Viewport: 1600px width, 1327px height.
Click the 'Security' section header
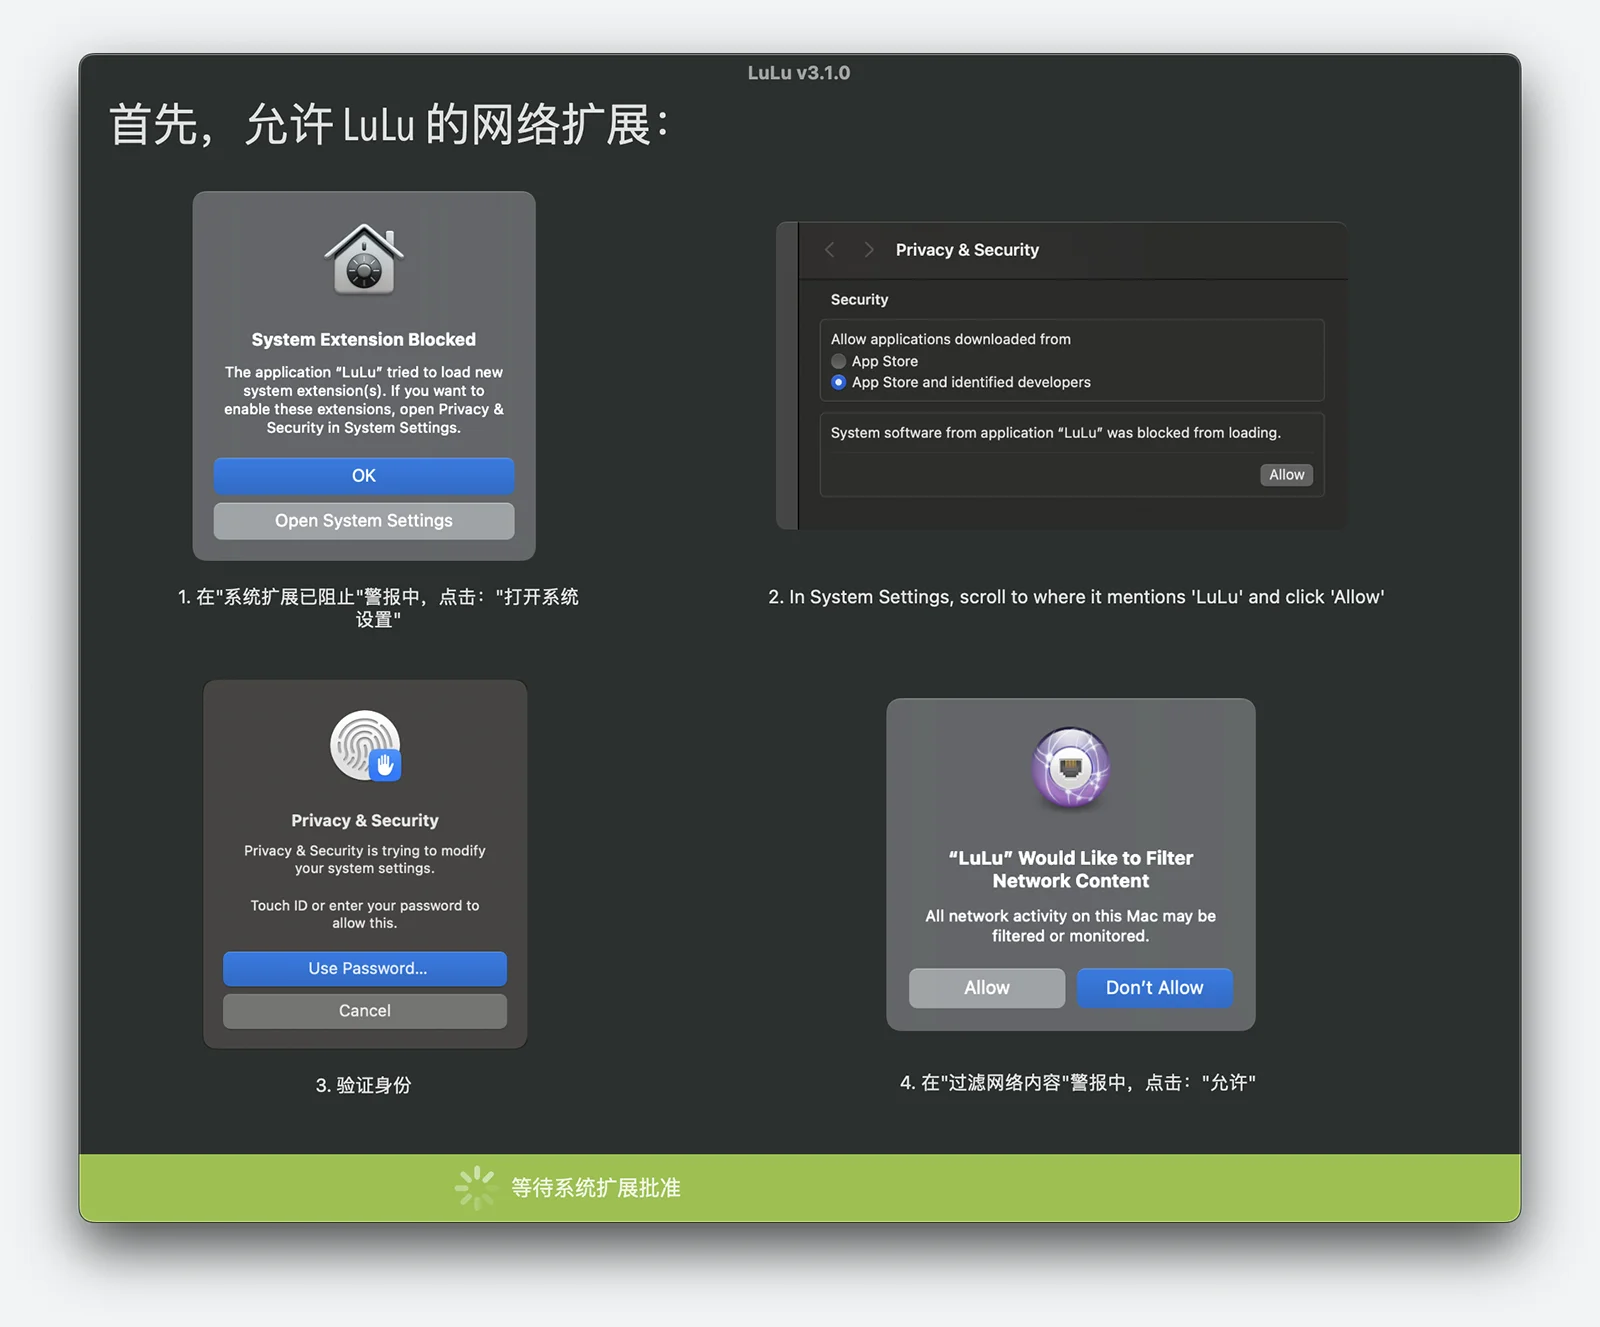tap(859, 300)
